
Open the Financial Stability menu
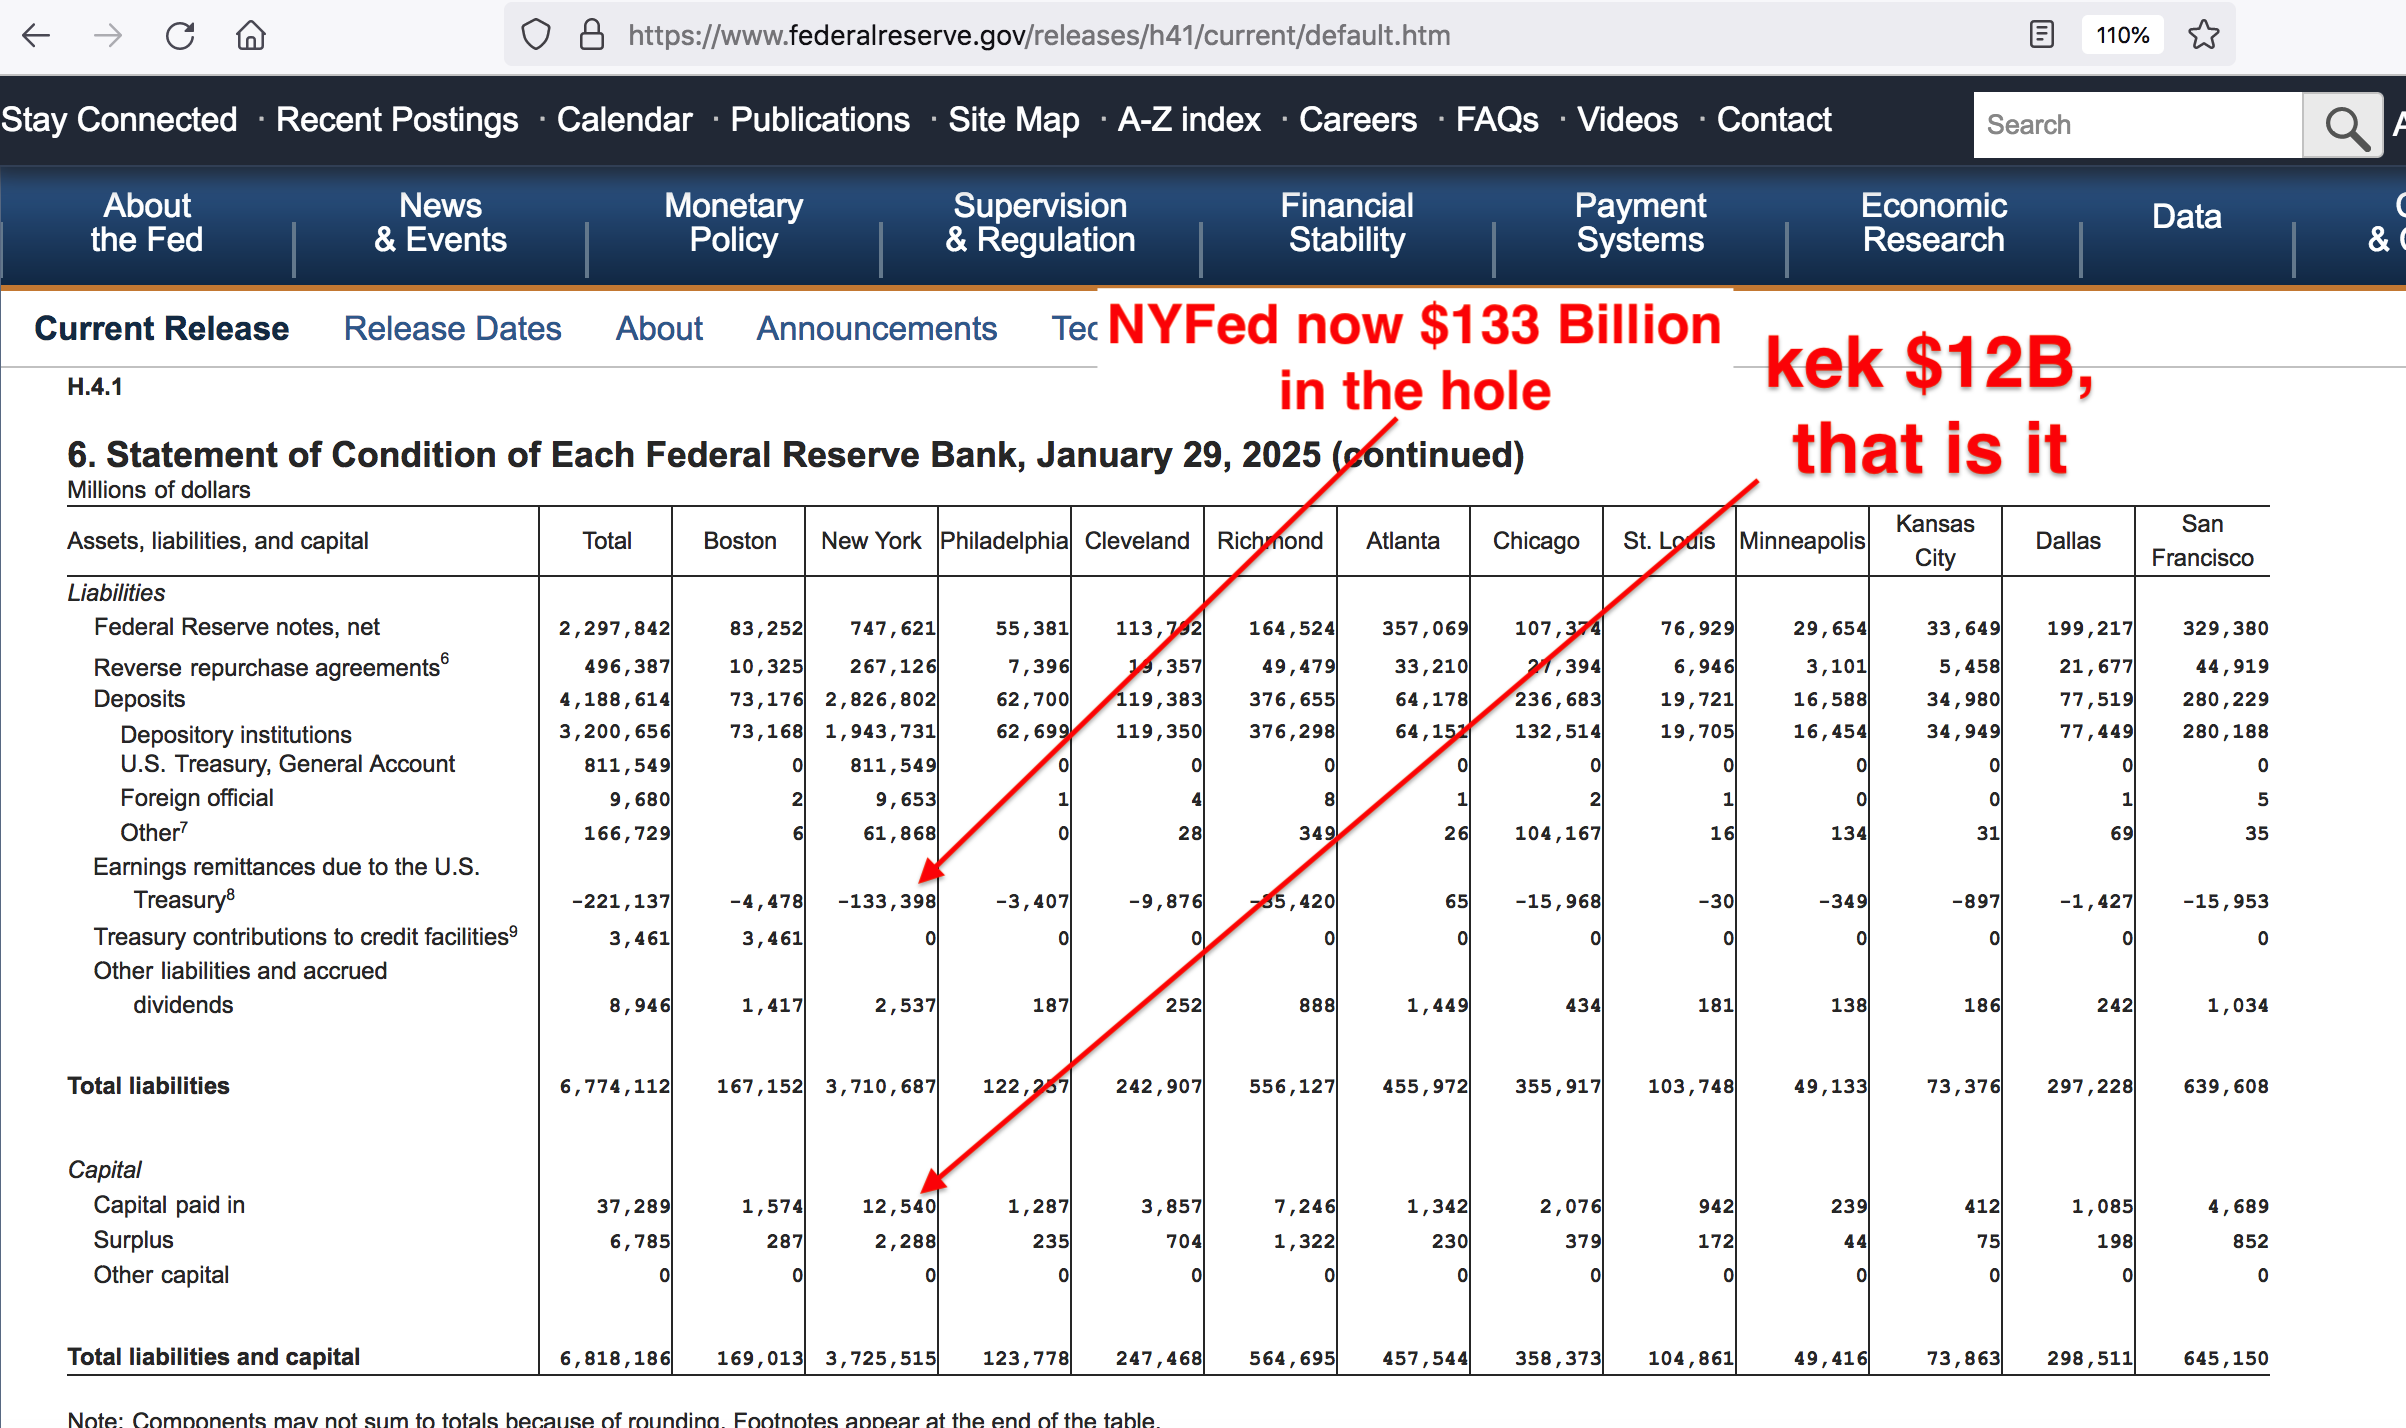click(x=1346, y=223)
